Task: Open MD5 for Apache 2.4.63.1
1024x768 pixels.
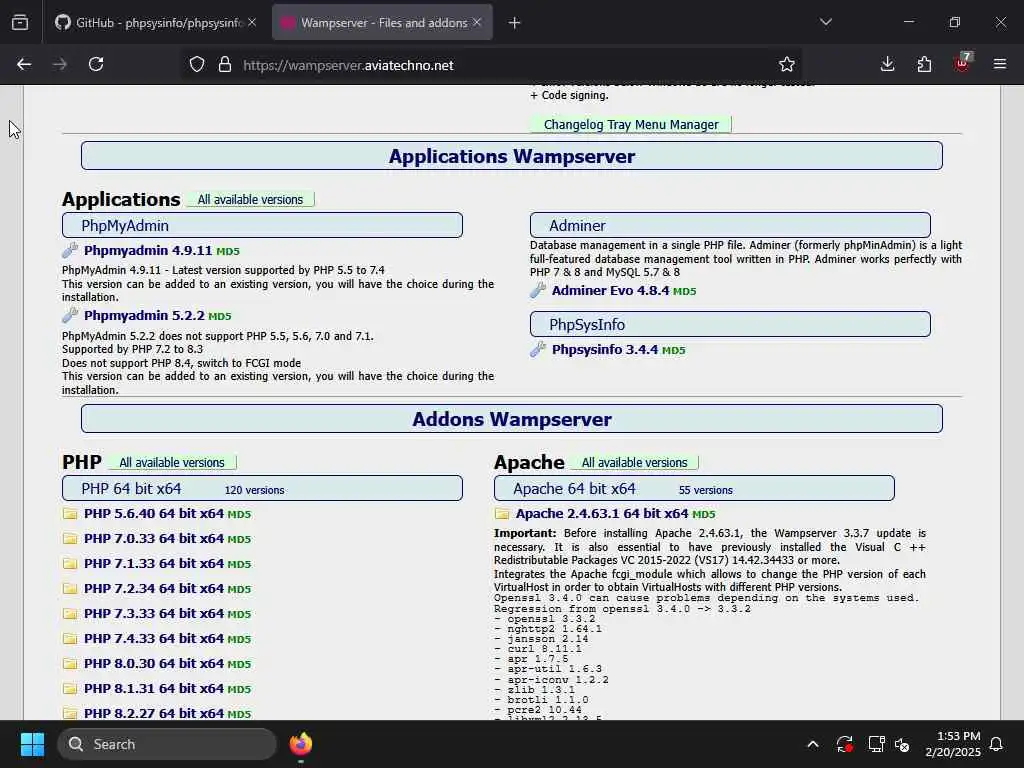Action: [704, 515]
